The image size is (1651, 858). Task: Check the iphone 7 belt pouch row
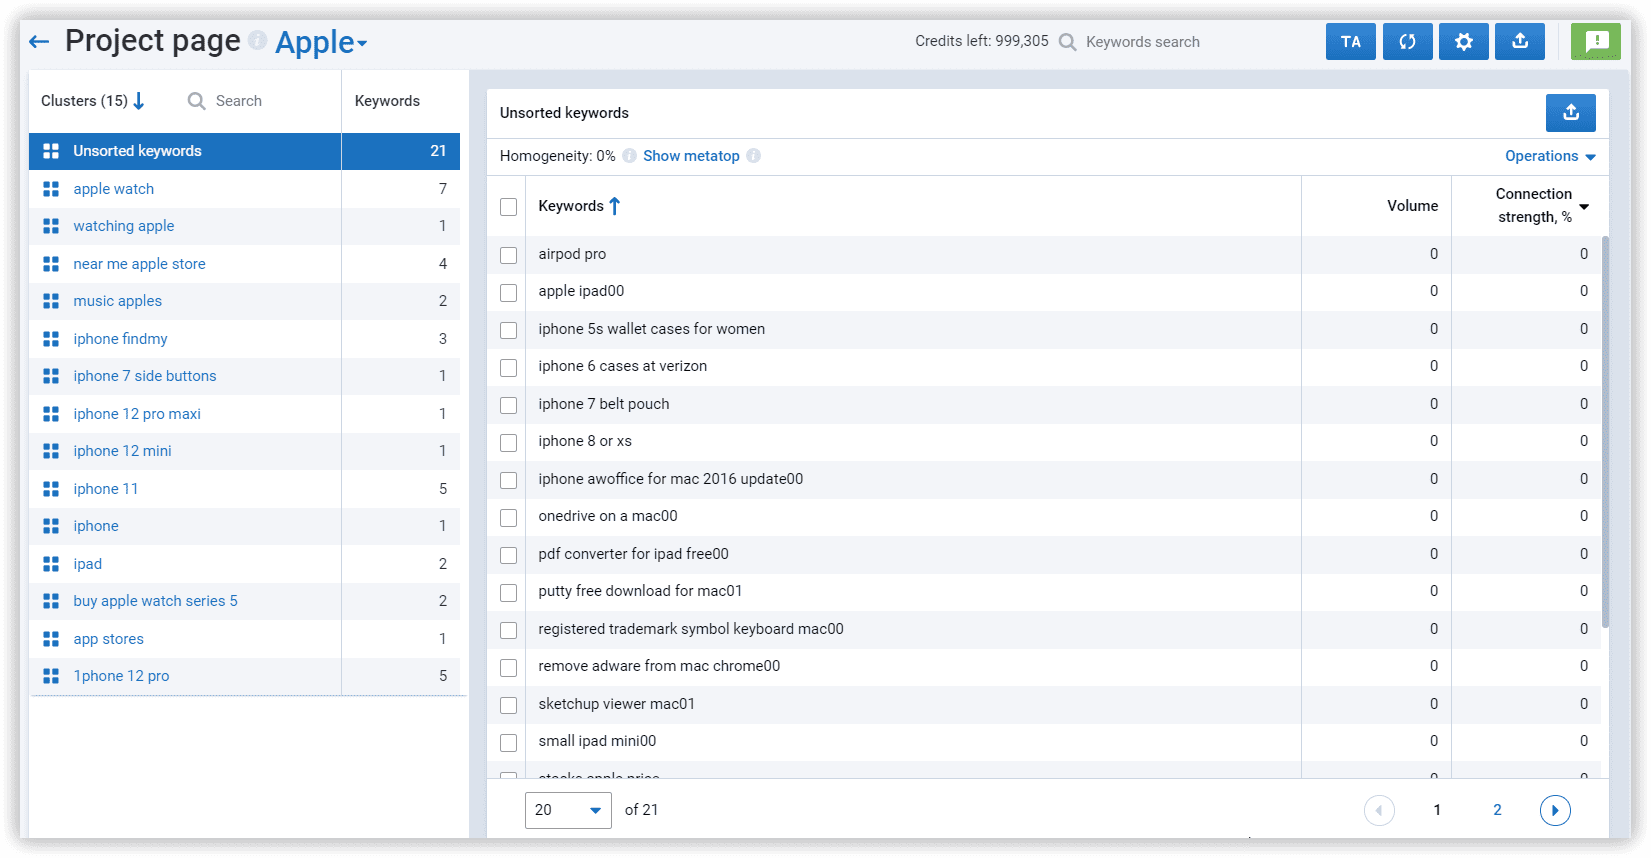pos(509,405)
